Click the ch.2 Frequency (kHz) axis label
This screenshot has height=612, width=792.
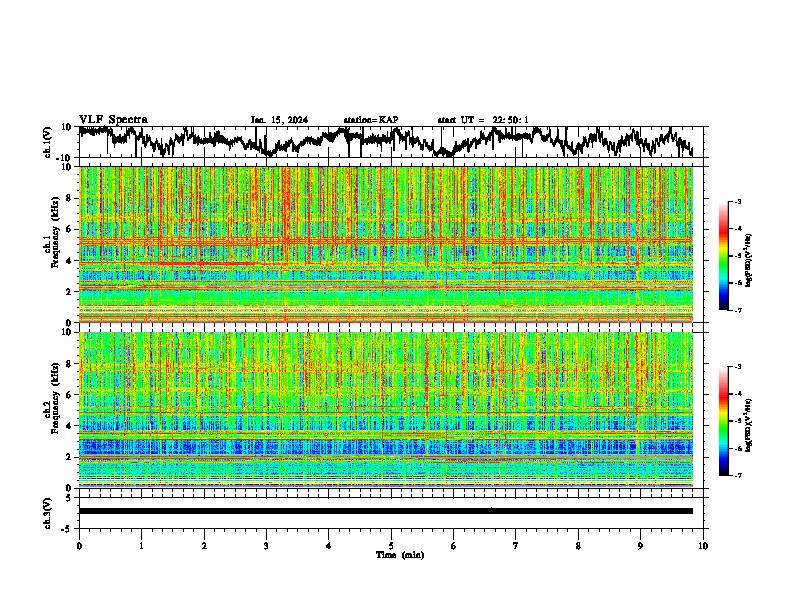coord(51,398)
